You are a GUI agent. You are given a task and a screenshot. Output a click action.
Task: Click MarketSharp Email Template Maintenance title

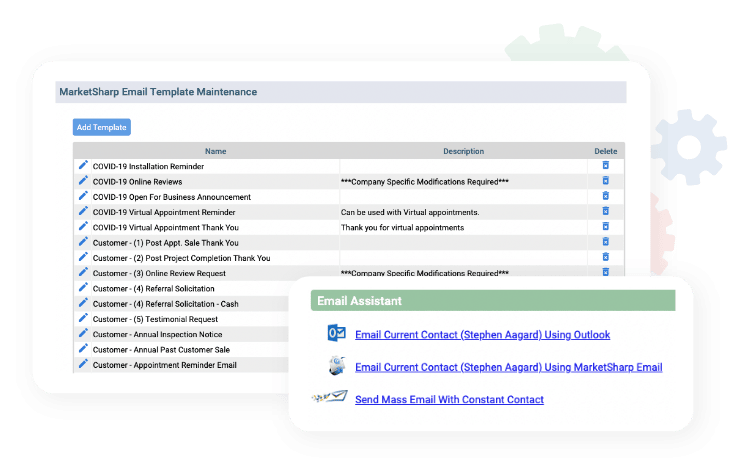coord(158,92)
